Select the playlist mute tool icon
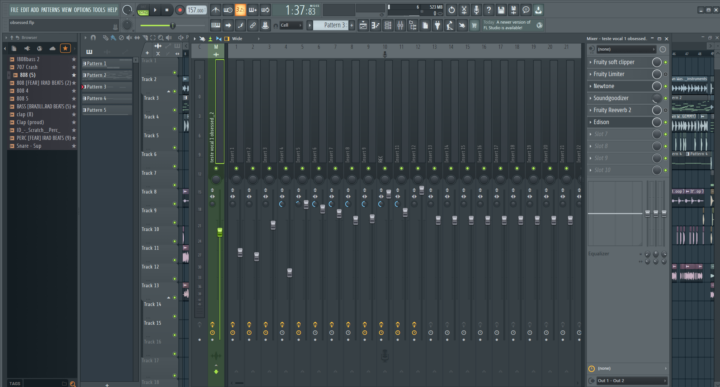 pyautogui.click(x=129, y=38)
